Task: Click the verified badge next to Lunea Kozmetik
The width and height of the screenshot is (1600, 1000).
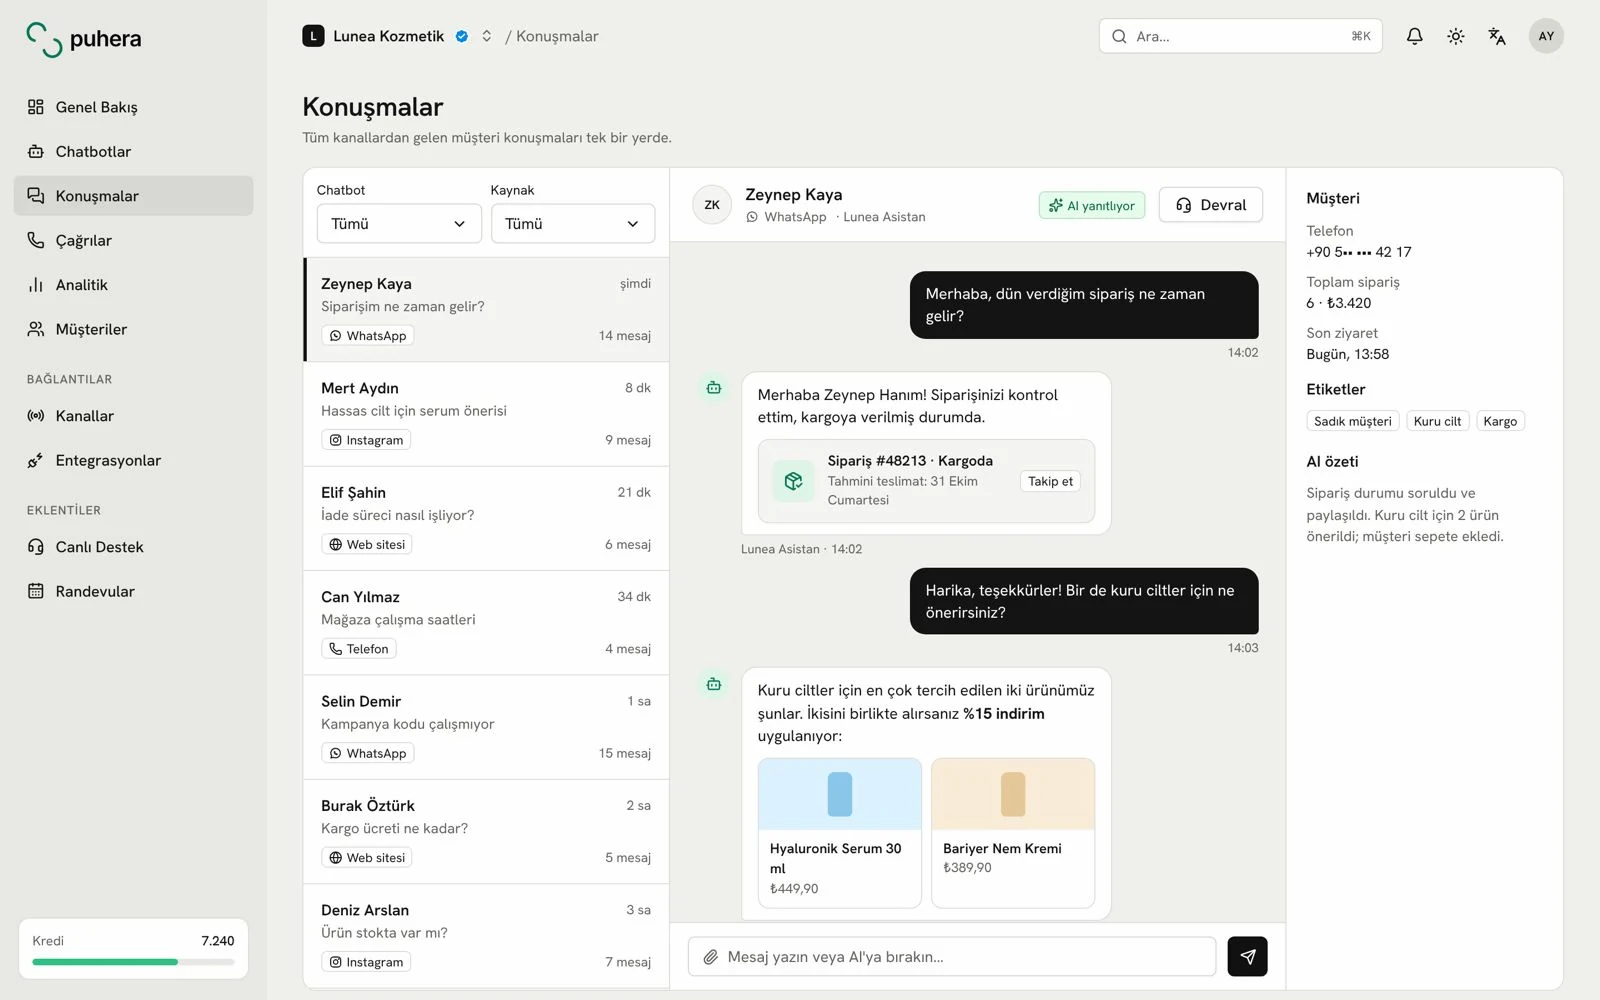Action: (x=462, y=36)
